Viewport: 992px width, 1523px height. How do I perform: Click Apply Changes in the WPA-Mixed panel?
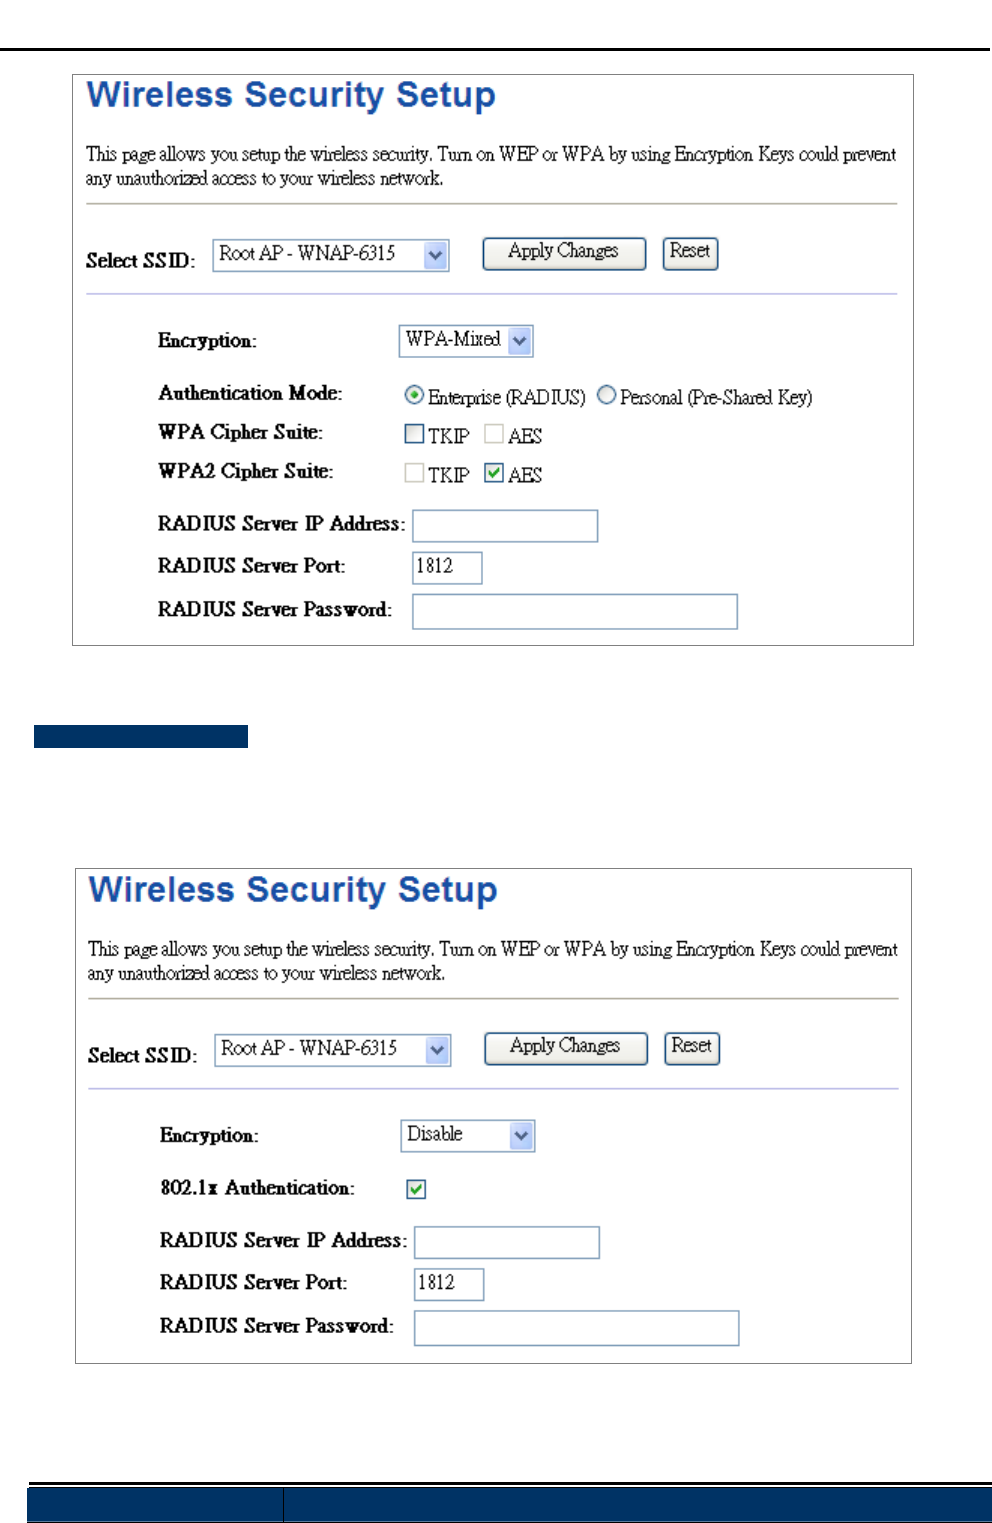[564, 253]
